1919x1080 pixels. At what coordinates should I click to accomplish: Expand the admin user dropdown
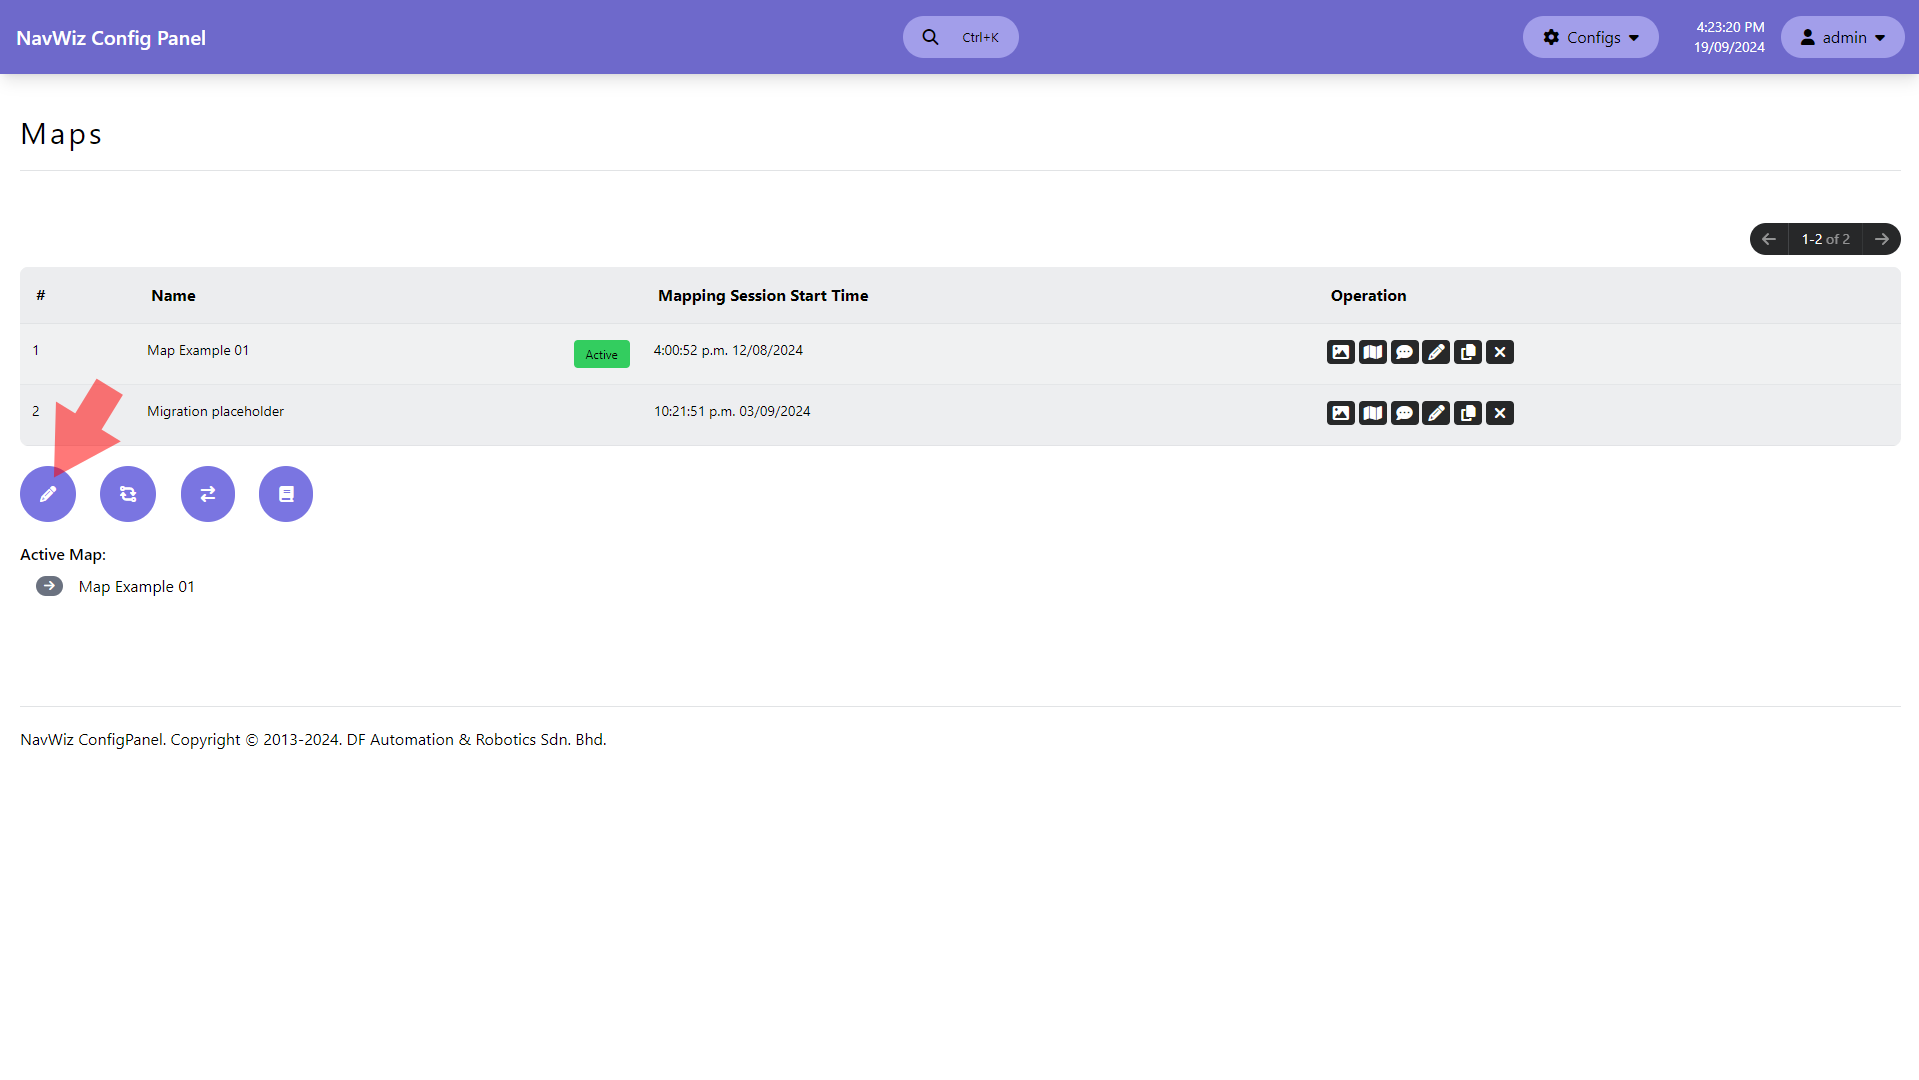click(x=1842, y=37)
